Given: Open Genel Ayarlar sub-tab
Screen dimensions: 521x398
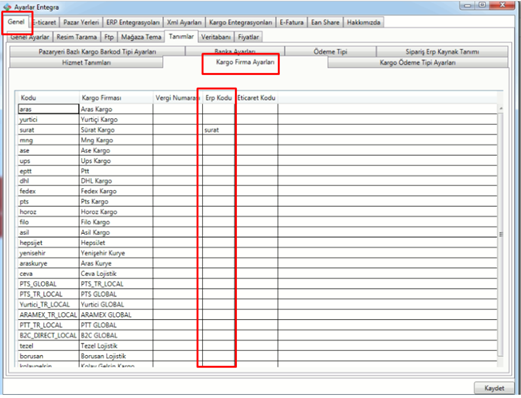Looking at the screenshot, I should (30, 37).
